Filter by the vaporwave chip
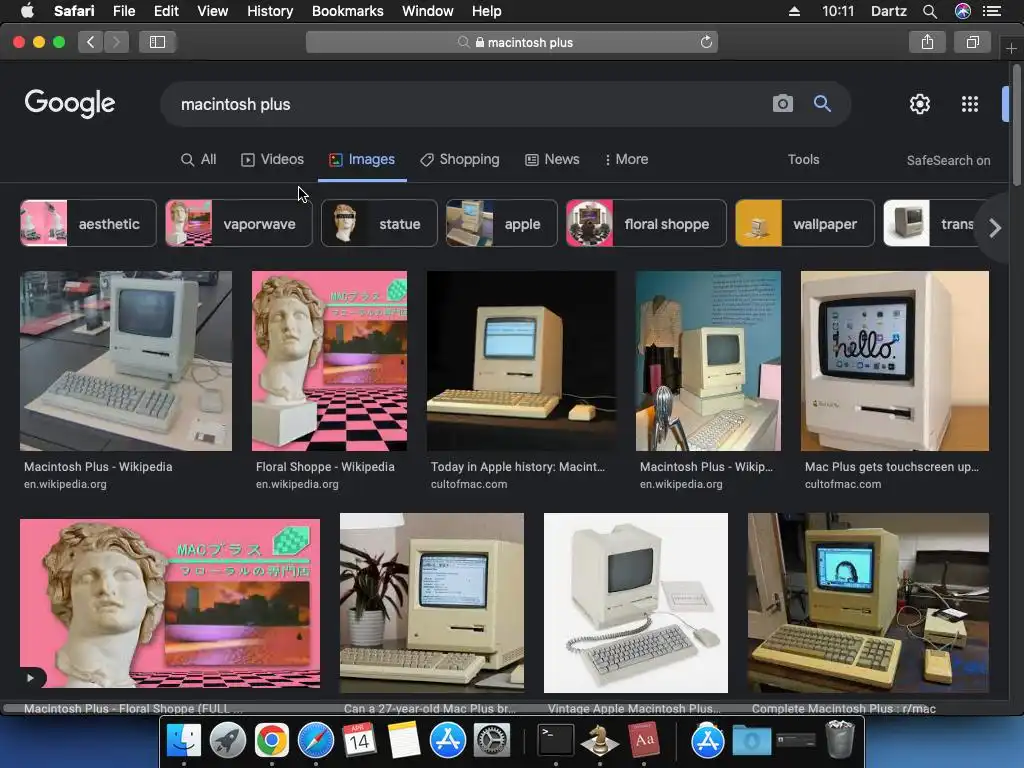Viewport: 1024px width, 768px height. click(x=238, y=223)
